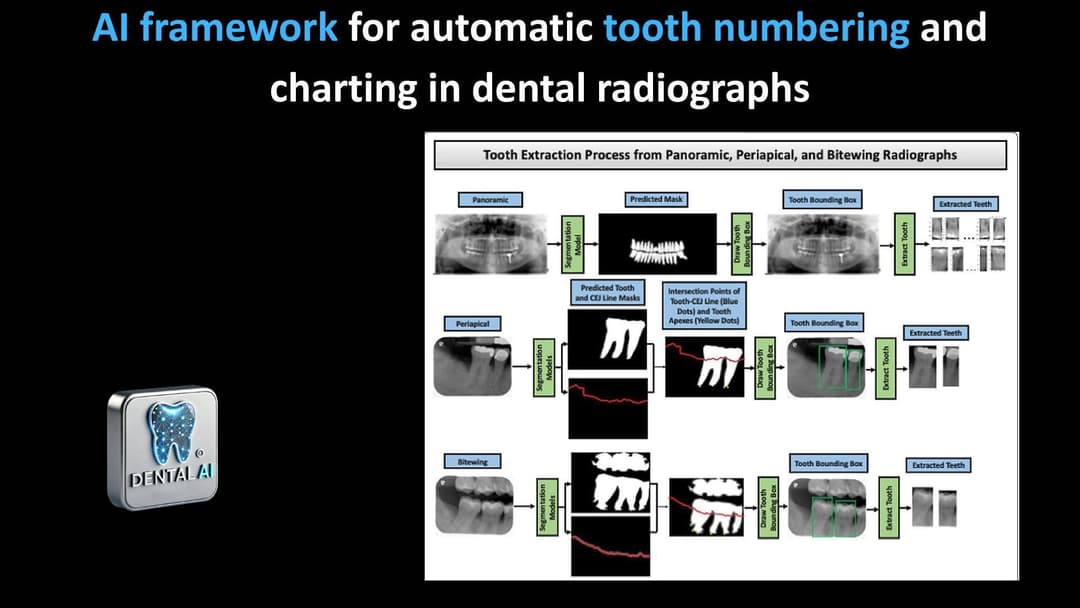Viewport: 1080px width, 608px height.
Task: Click the Extracted Teeth label in panoramic row
Action: (966, 204)
